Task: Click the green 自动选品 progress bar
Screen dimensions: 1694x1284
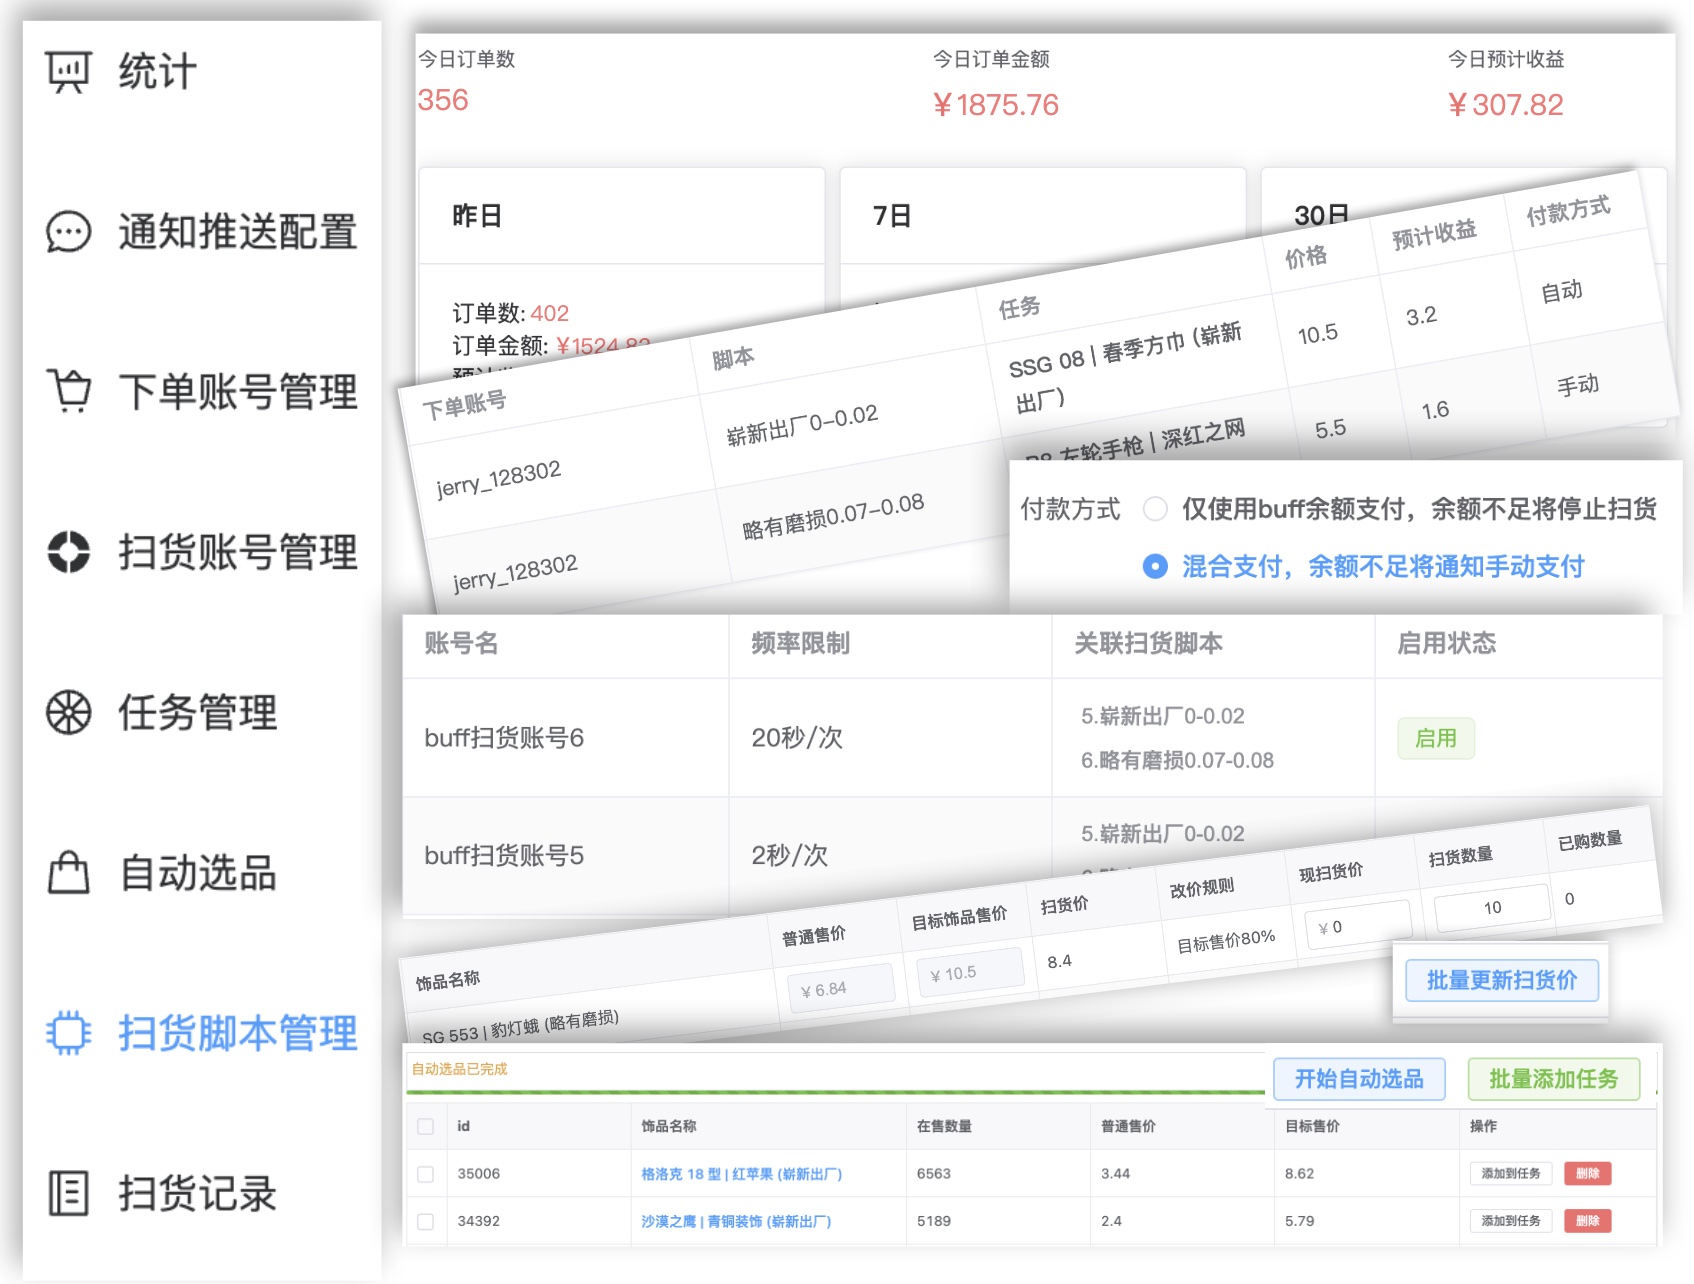Action: tap(835, 1092)
